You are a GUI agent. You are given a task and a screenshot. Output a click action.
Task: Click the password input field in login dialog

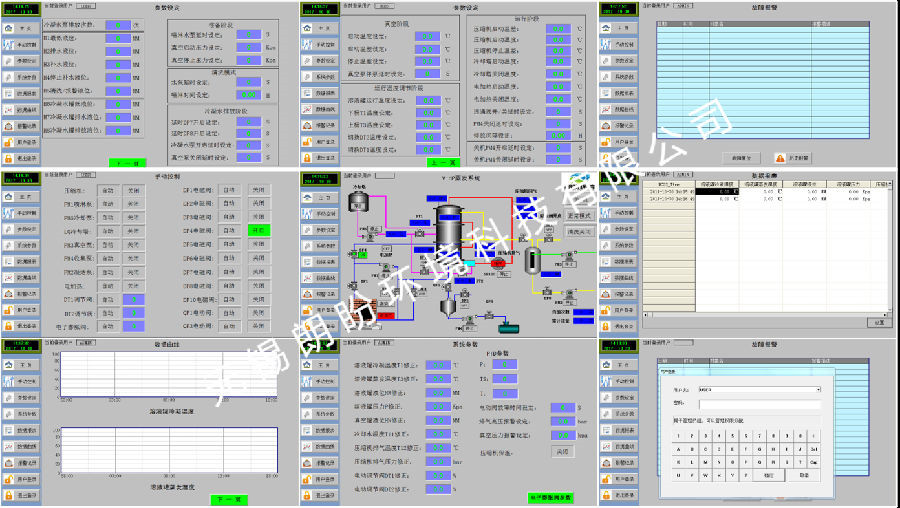coord(760,404)
